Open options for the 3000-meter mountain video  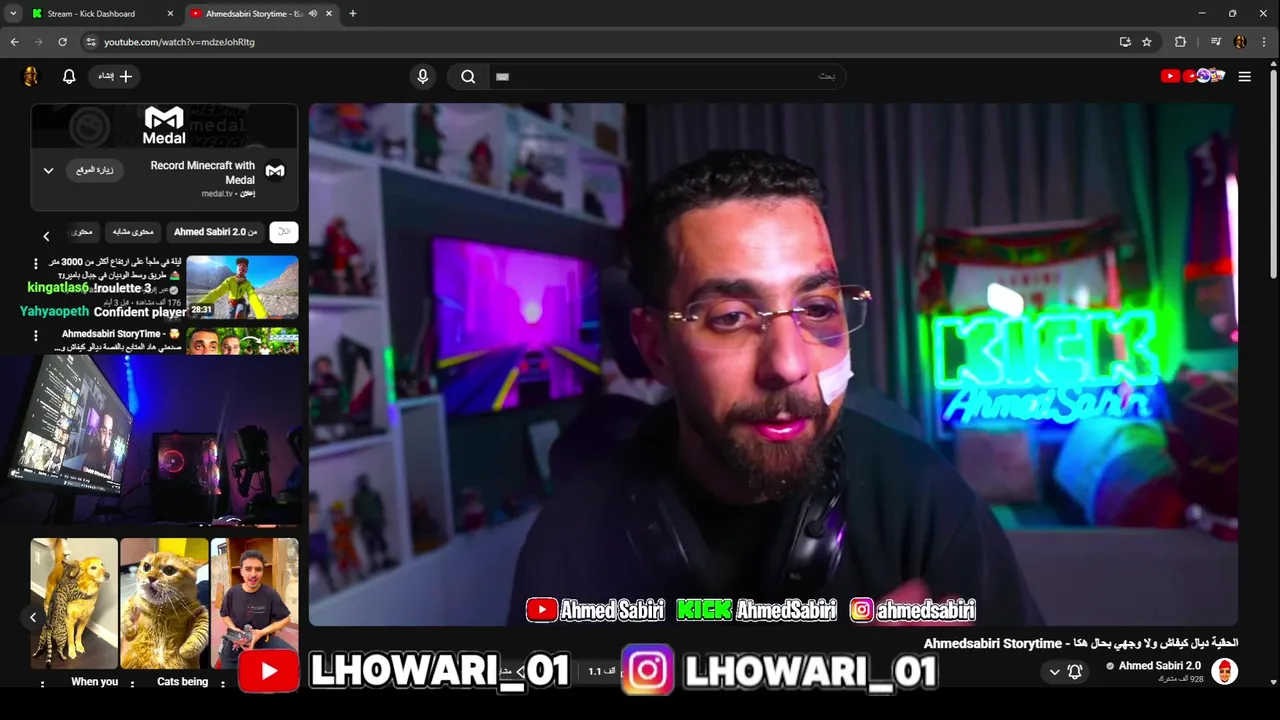[x=36, y=264]
